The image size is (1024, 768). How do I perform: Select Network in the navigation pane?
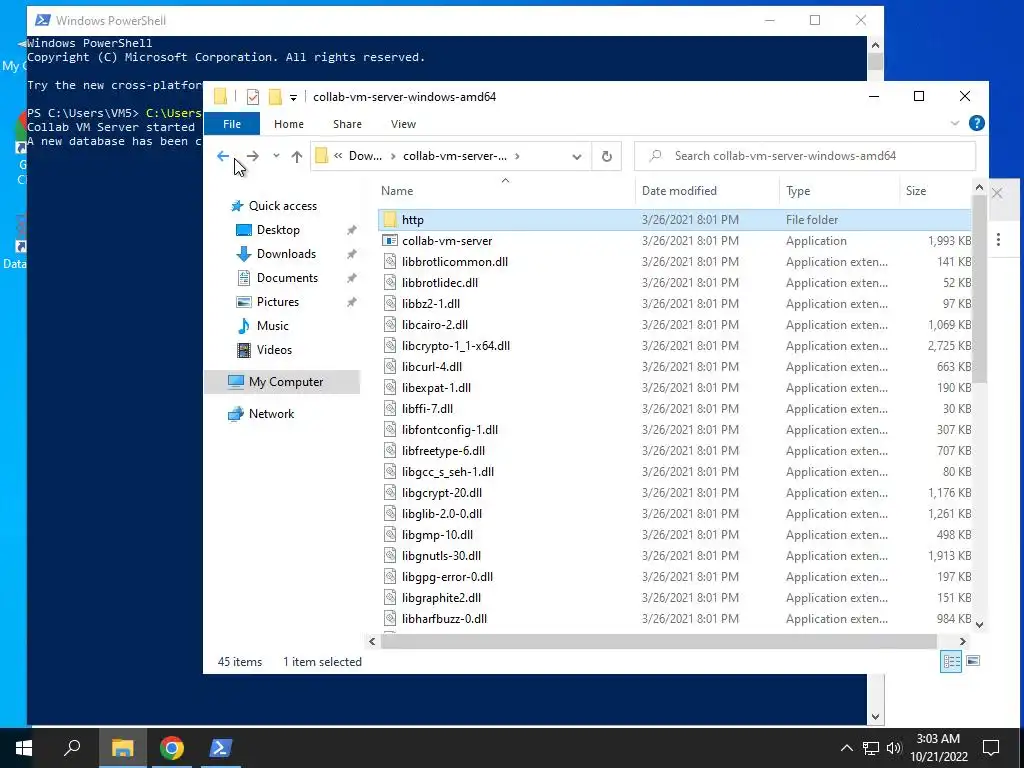click(271, 414)
